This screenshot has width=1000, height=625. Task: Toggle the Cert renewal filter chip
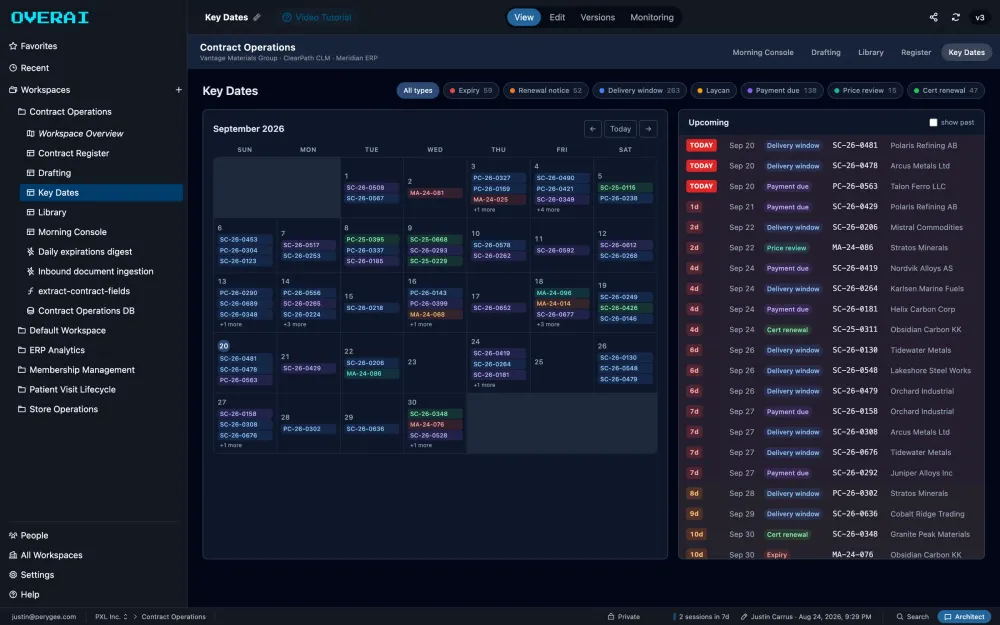coord(946,91)
